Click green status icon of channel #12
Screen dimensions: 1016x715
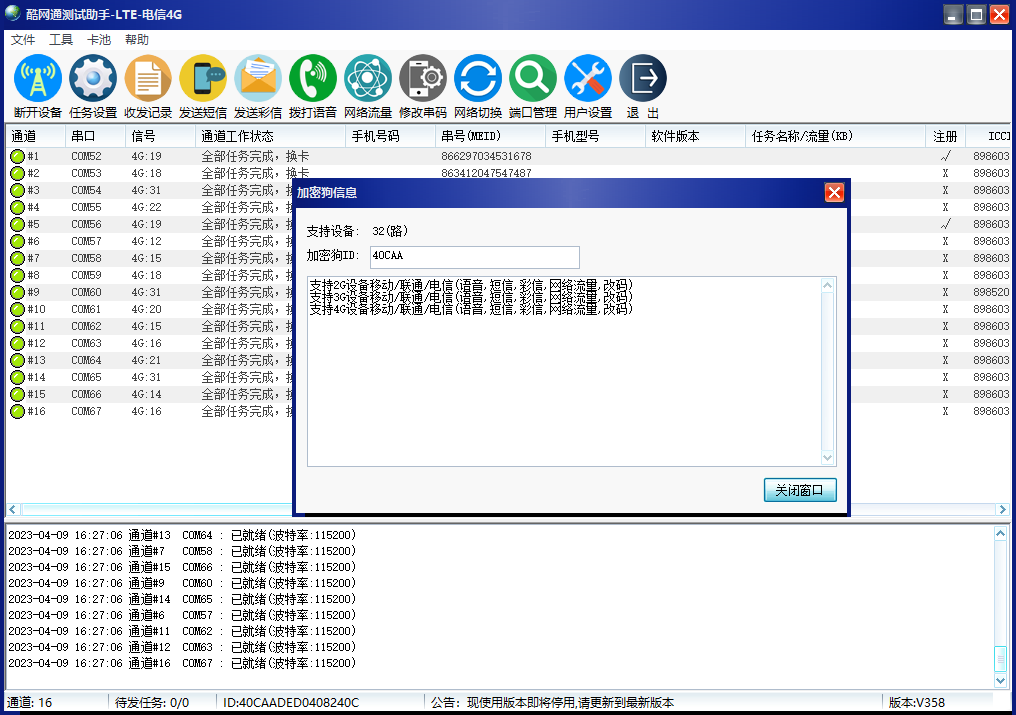tap(17, 344)
